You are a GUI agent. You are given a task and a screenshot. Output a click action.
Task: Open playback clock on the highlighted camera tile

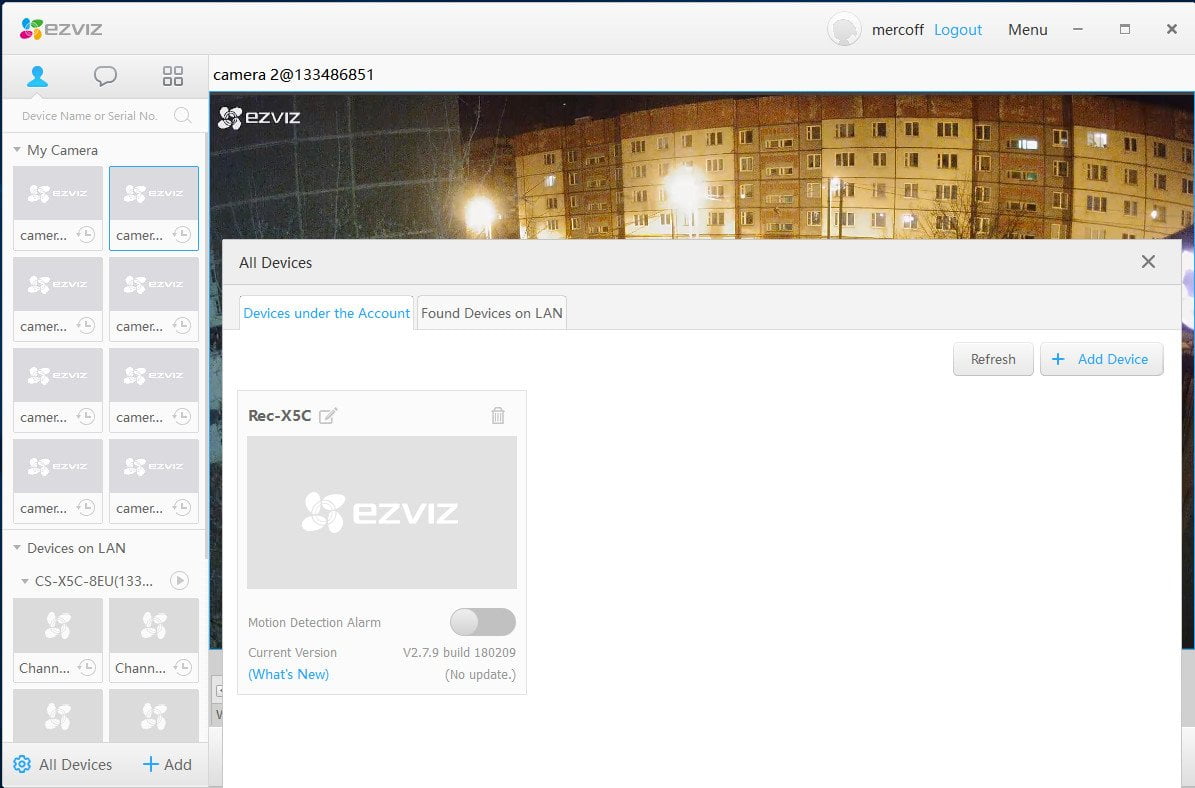pos(181,235)
